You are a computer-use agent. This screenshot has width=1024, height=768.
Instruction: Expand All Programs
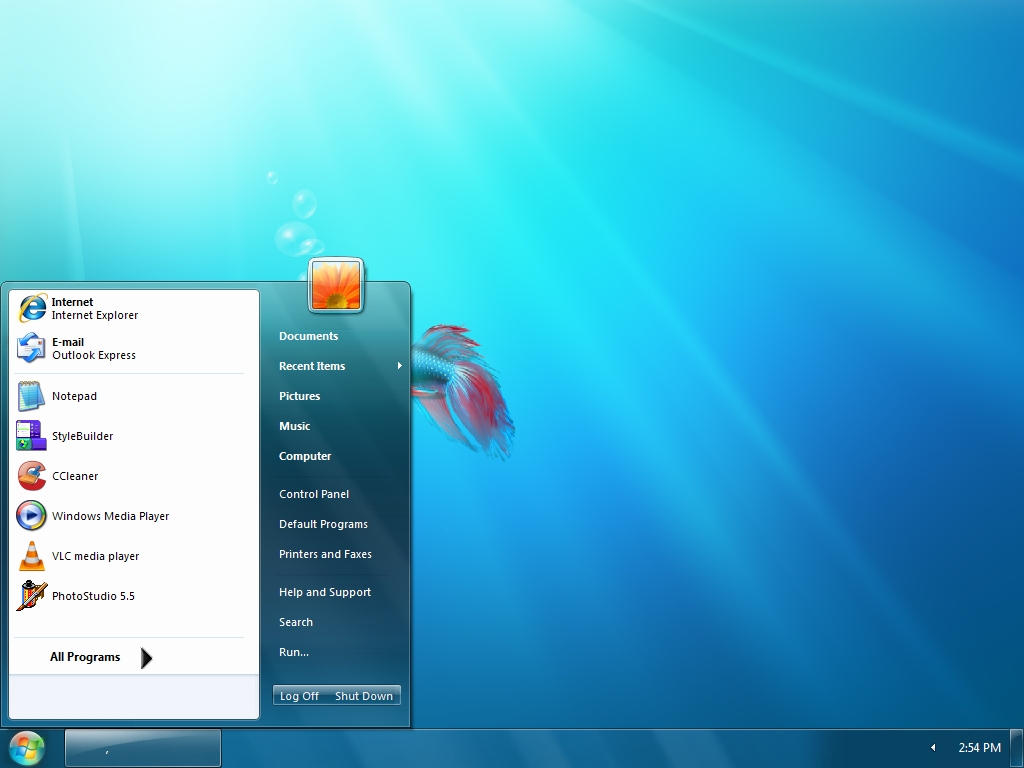[85, 657]
